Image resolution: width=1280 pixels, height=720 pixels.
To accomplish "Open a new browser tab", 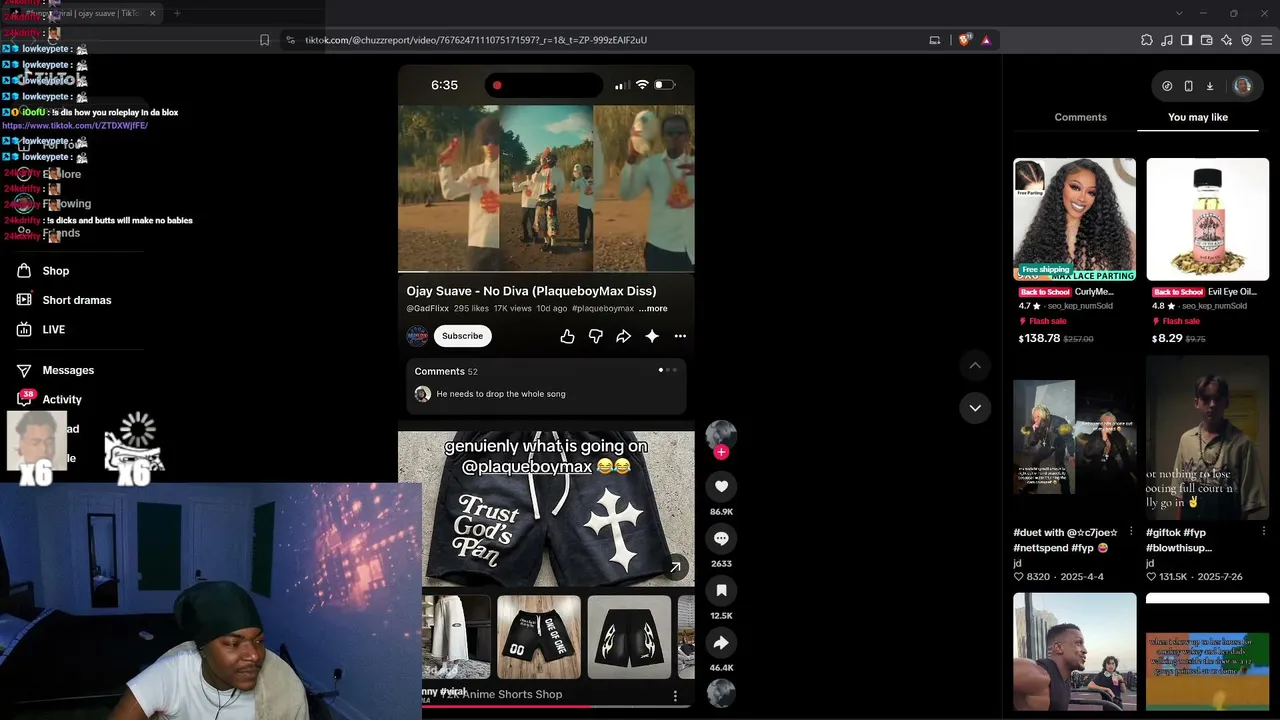I will pos(177,13).
